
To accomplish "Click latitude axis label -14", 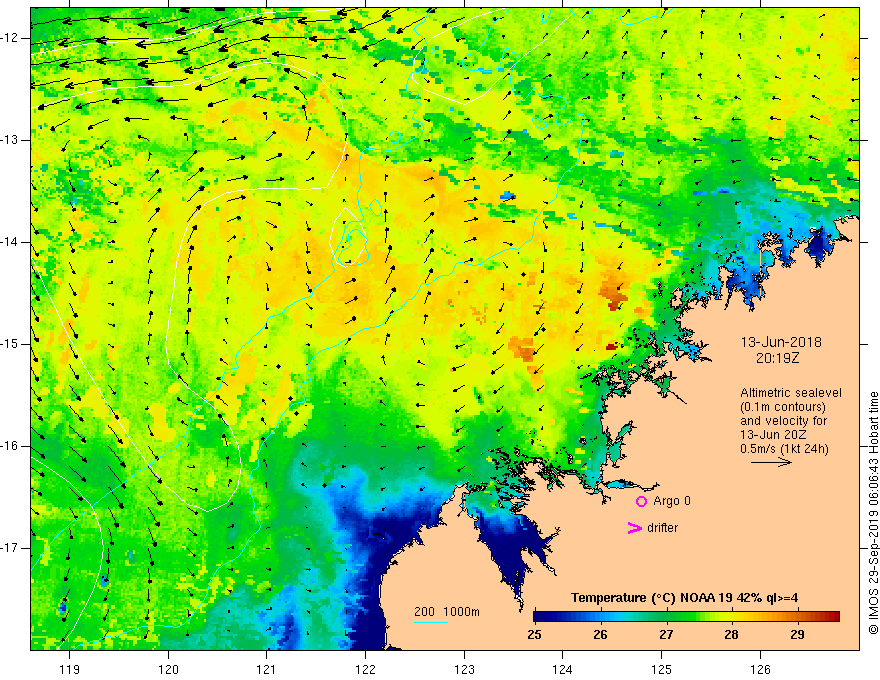I will click(x=10, y=242).
